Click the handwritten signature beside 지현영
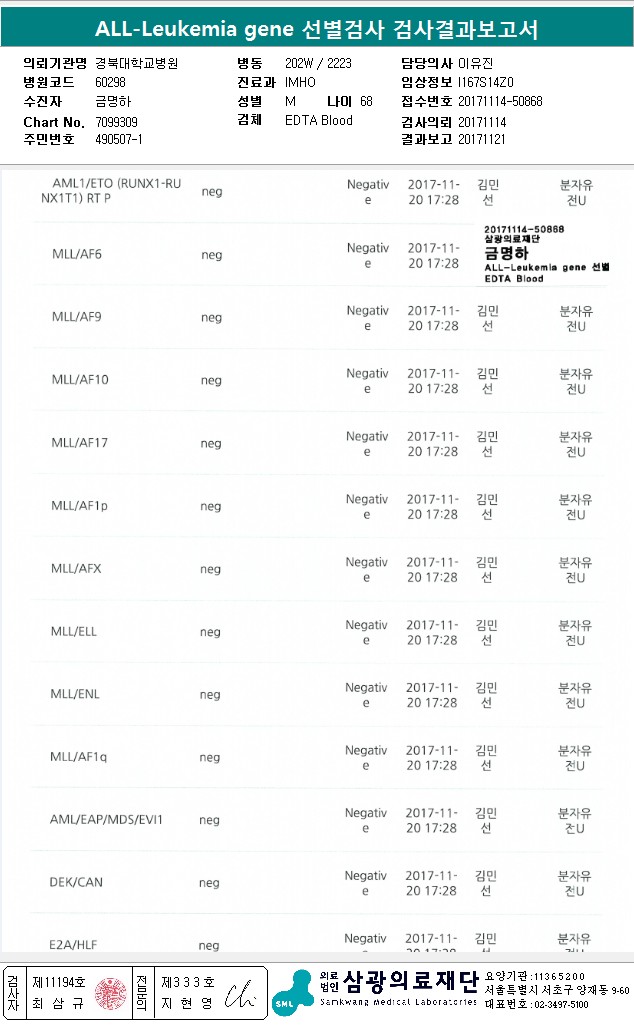Viewport: 634px width, 1031px height. [240, 994]
